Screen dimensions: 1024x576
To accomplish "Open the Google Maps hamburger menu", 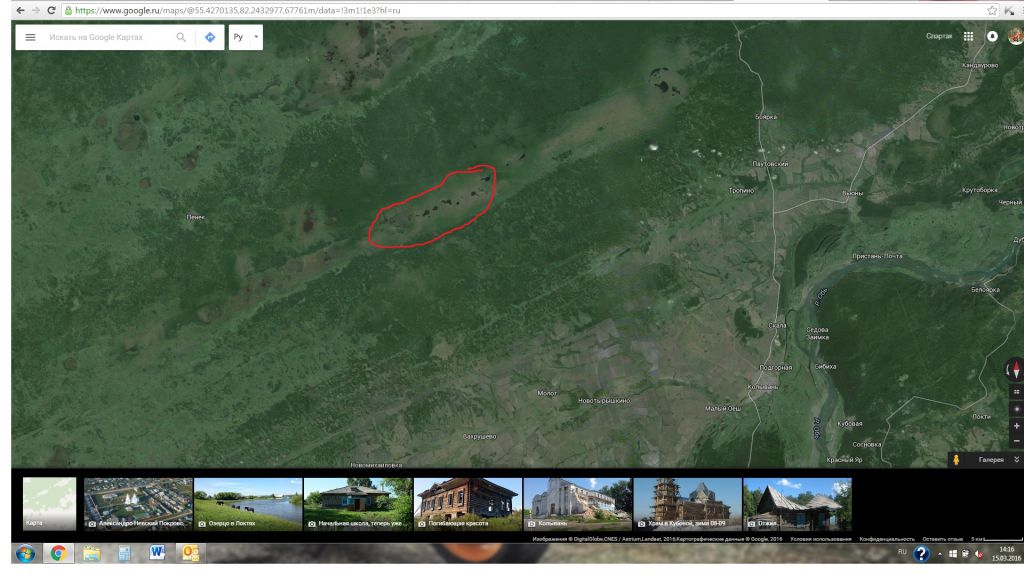I will coord(30,37).
